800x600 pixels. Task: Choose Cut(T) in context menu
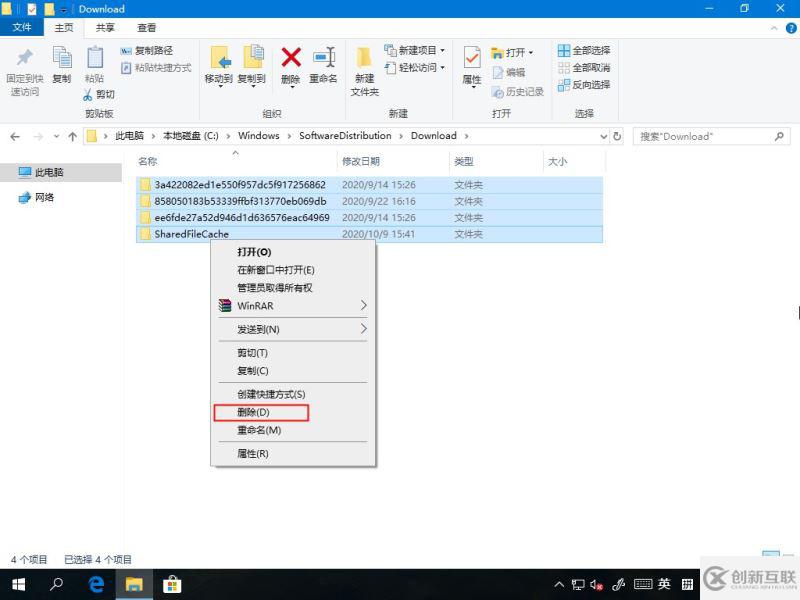click(293, 353)
